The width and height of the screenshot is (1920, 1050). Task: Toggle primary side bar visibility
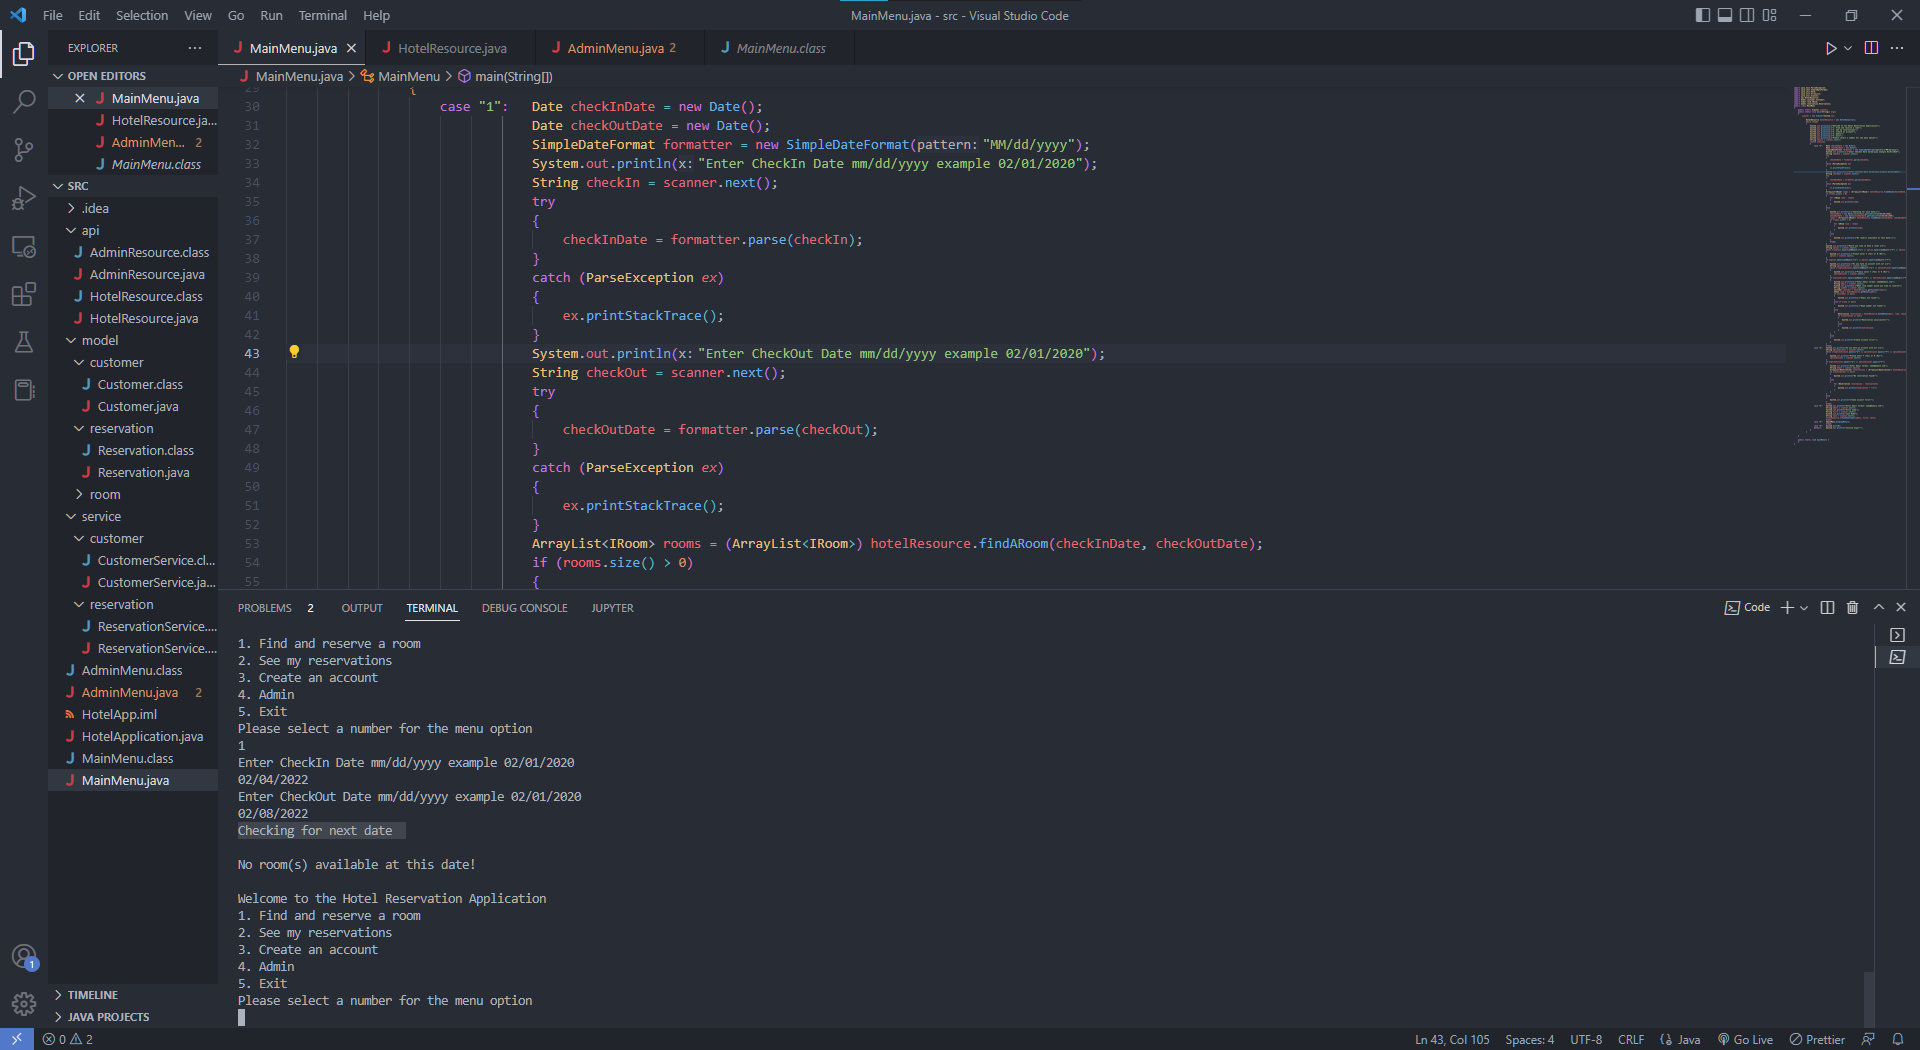tap(1703, 15)
